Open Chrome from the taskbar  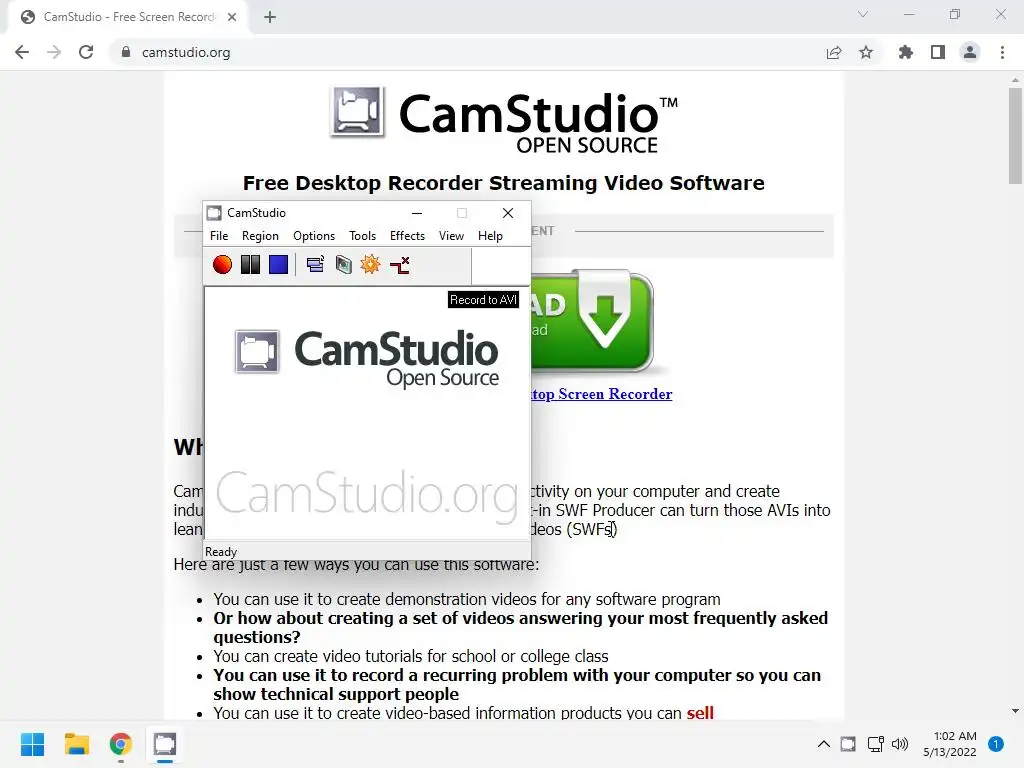click(121, 744)
